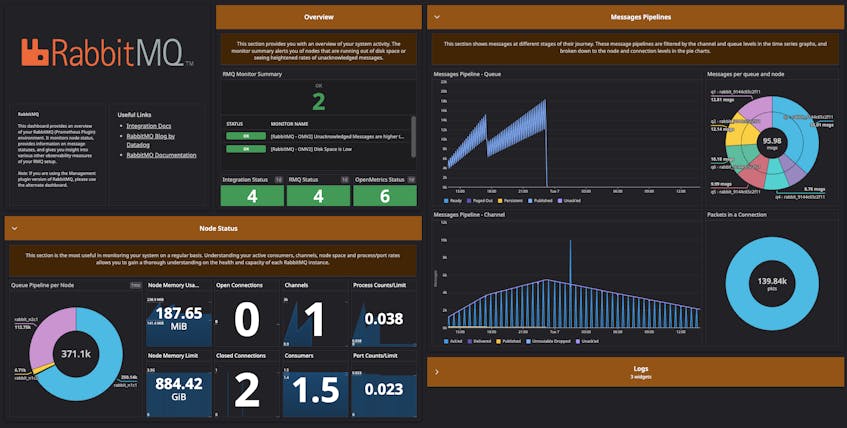Click the 371.1k total in node donut
Screen dimensions: 847x428
[x=76, y=354]
